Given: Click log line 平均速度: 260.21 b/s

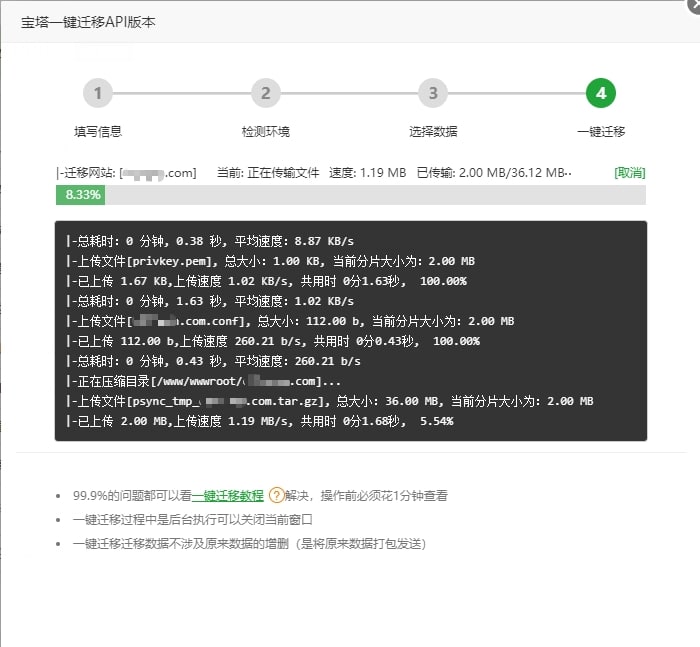Looking at the screenshot, I should click(x=213, y=361).
